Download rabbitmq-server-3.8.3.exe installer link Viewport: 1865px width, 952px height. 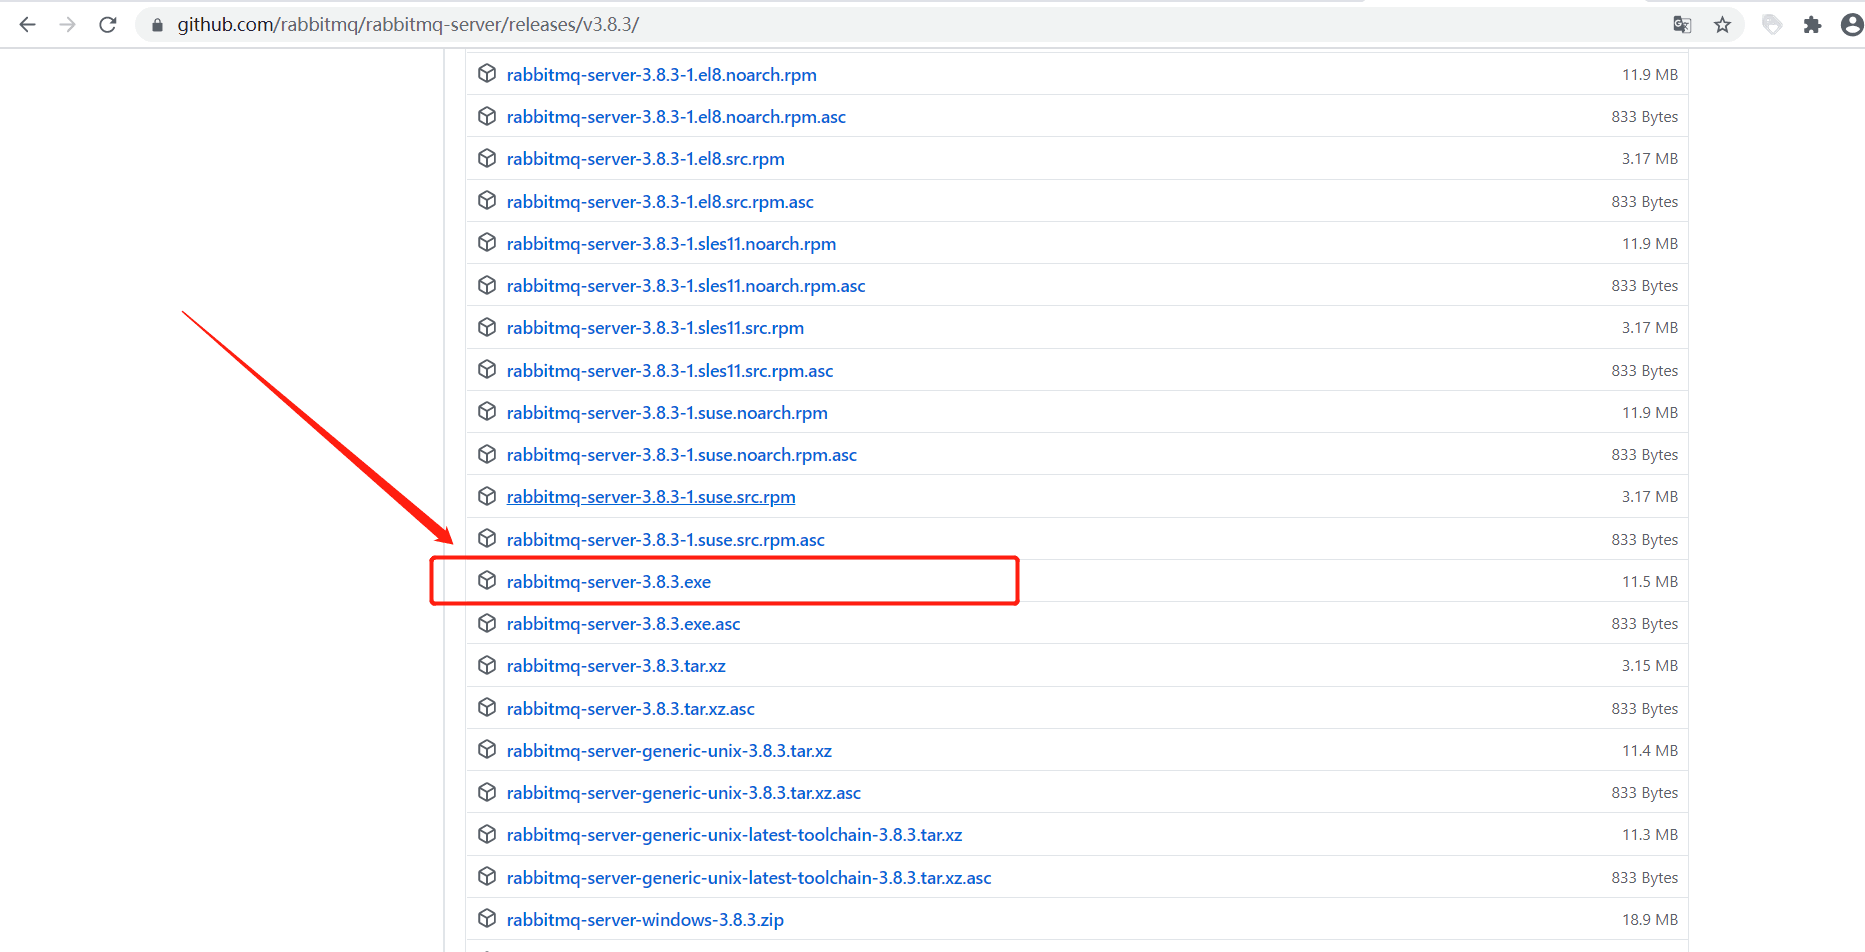pyautogui.click(x=608, y=582)
